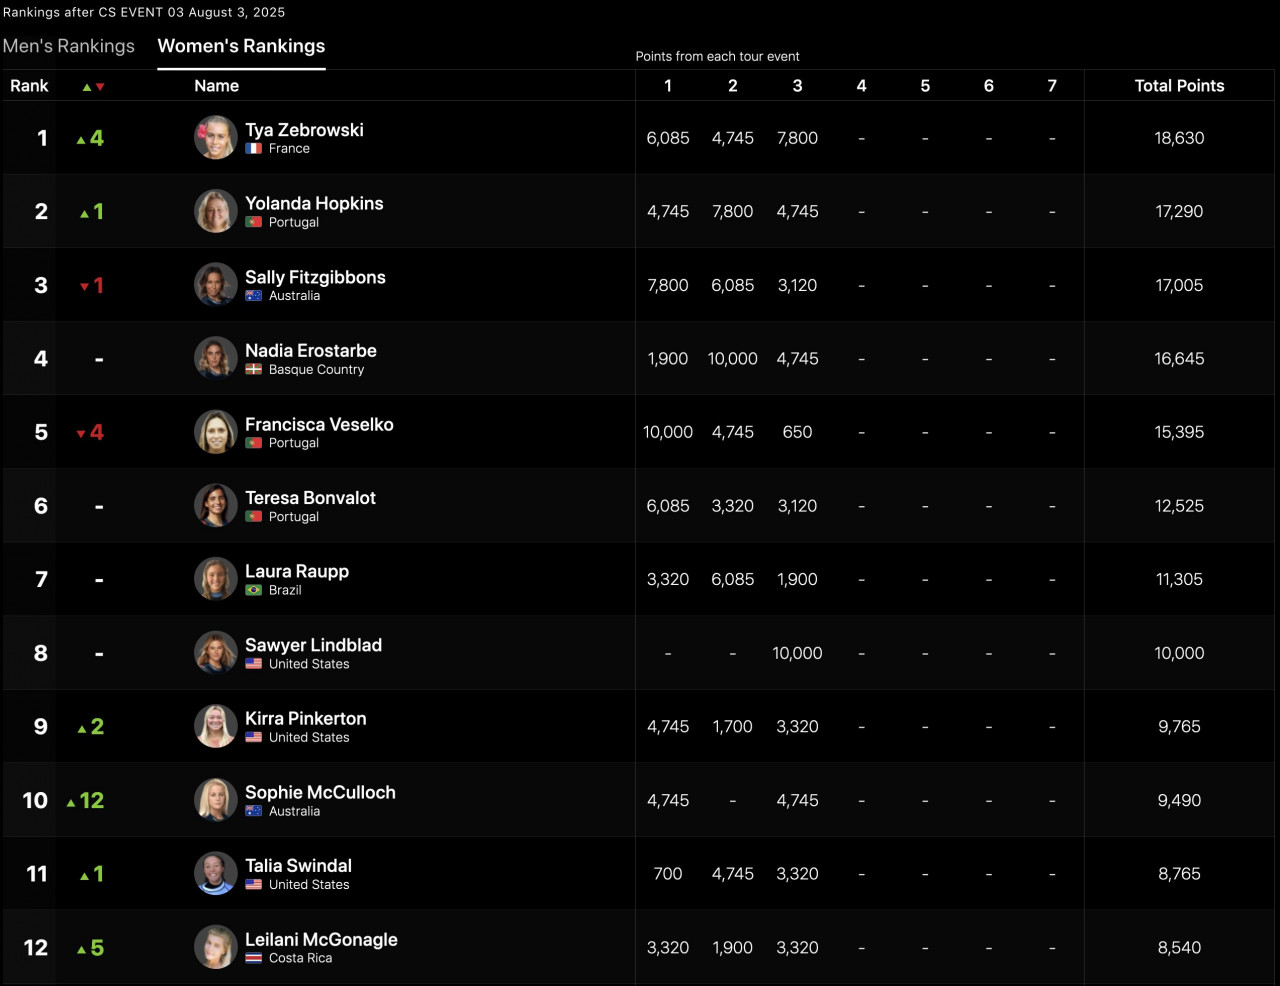1280x986 pixels.
Task: Click Sally Fitzgibbons' Australia flag icon
Action: [254, 296]
